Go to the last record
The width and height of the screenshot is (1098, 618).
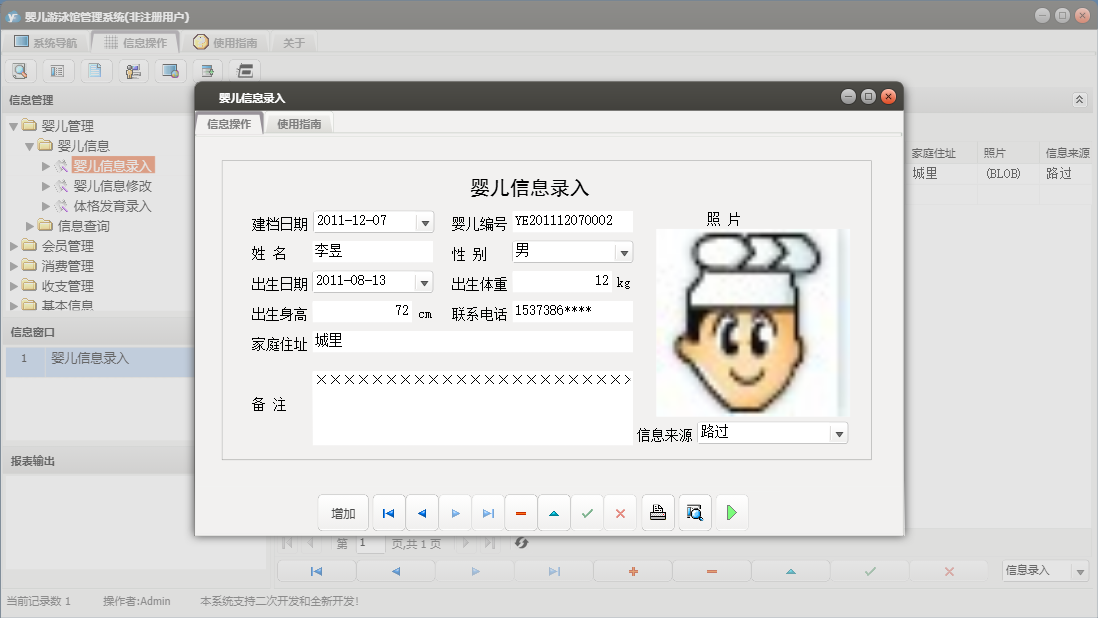[488, 512]
